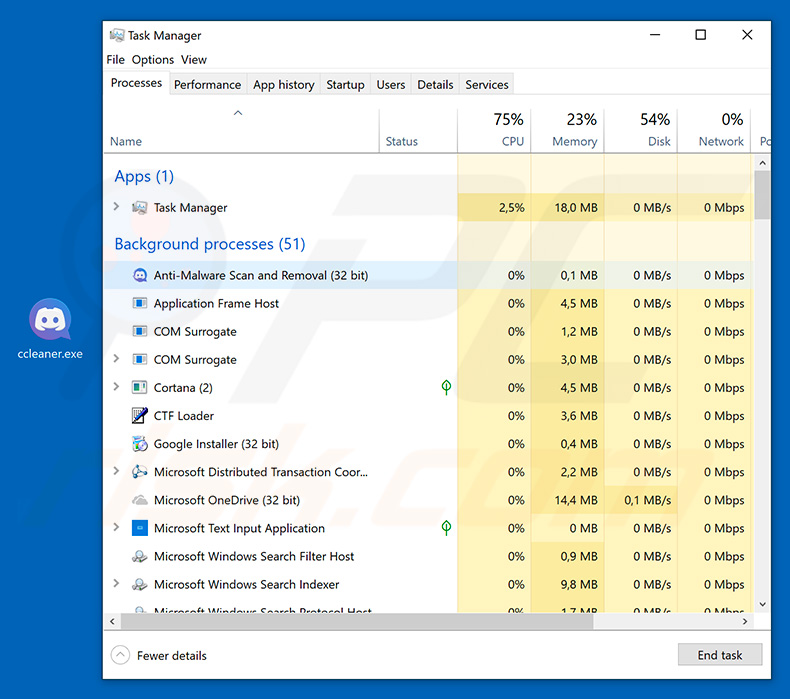Click the horizontal scrollbar right arrow

[745, 622]
